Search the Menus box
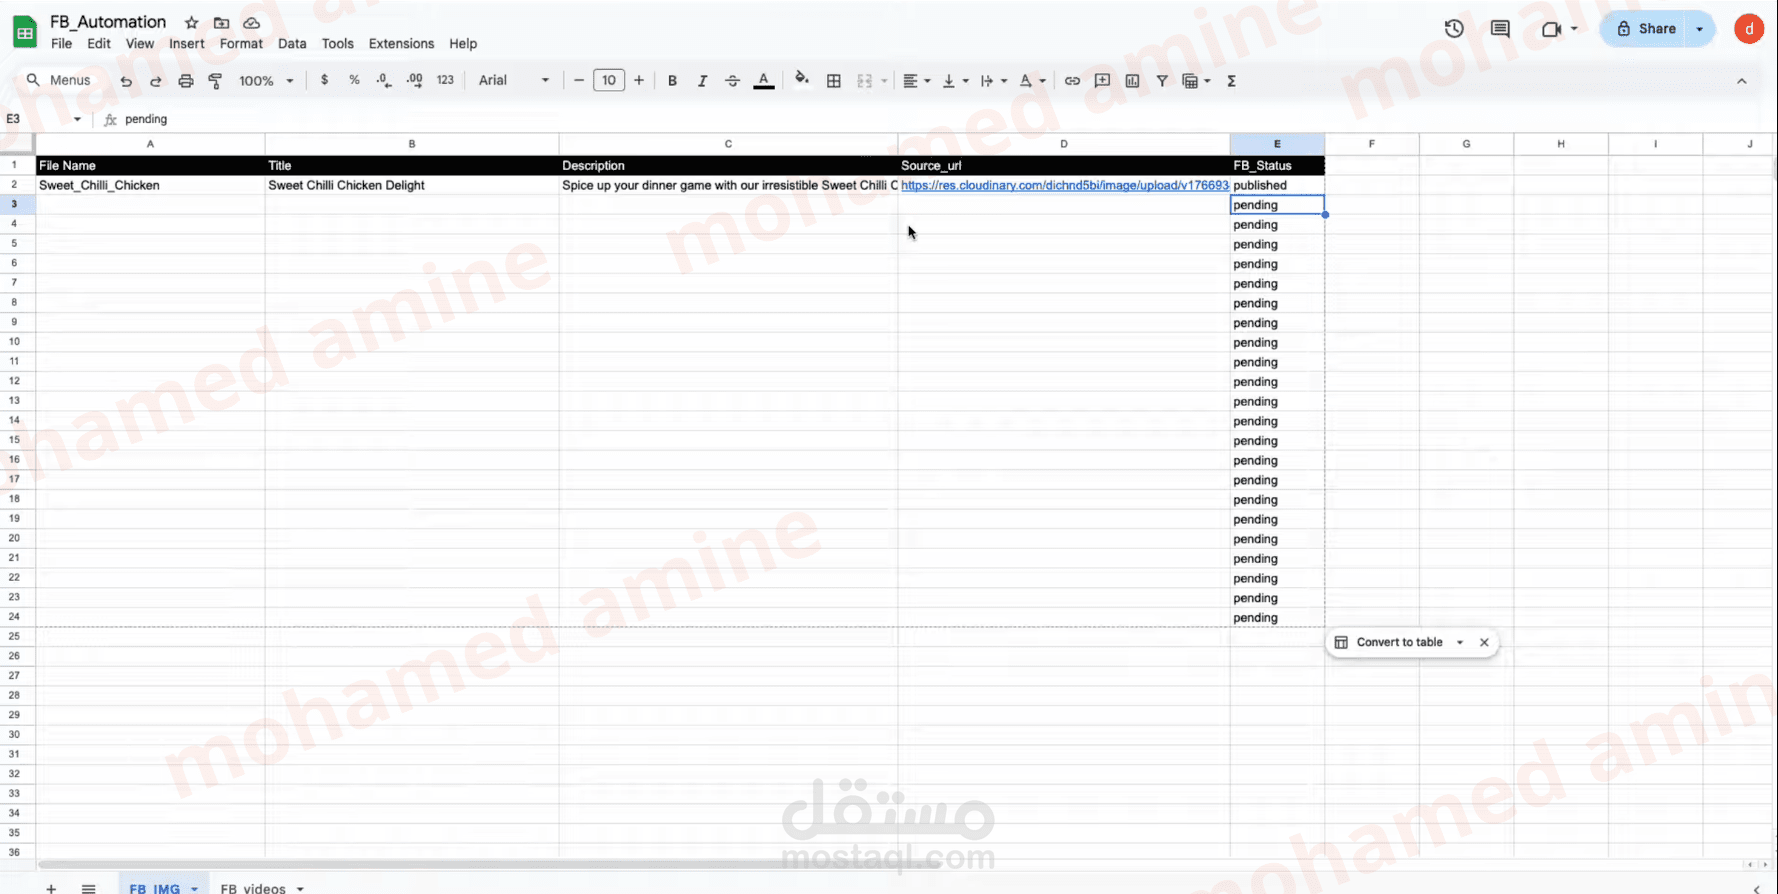This screenshot has height=894, width=1778. click(60, 80)
